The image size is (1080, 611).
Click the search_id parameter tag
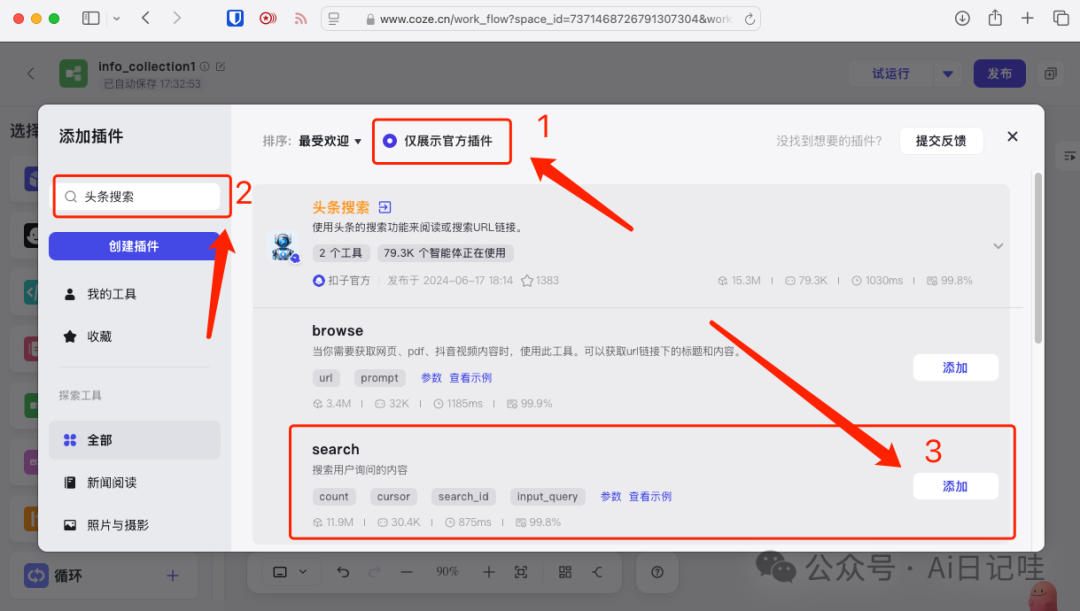pos(463,497)
